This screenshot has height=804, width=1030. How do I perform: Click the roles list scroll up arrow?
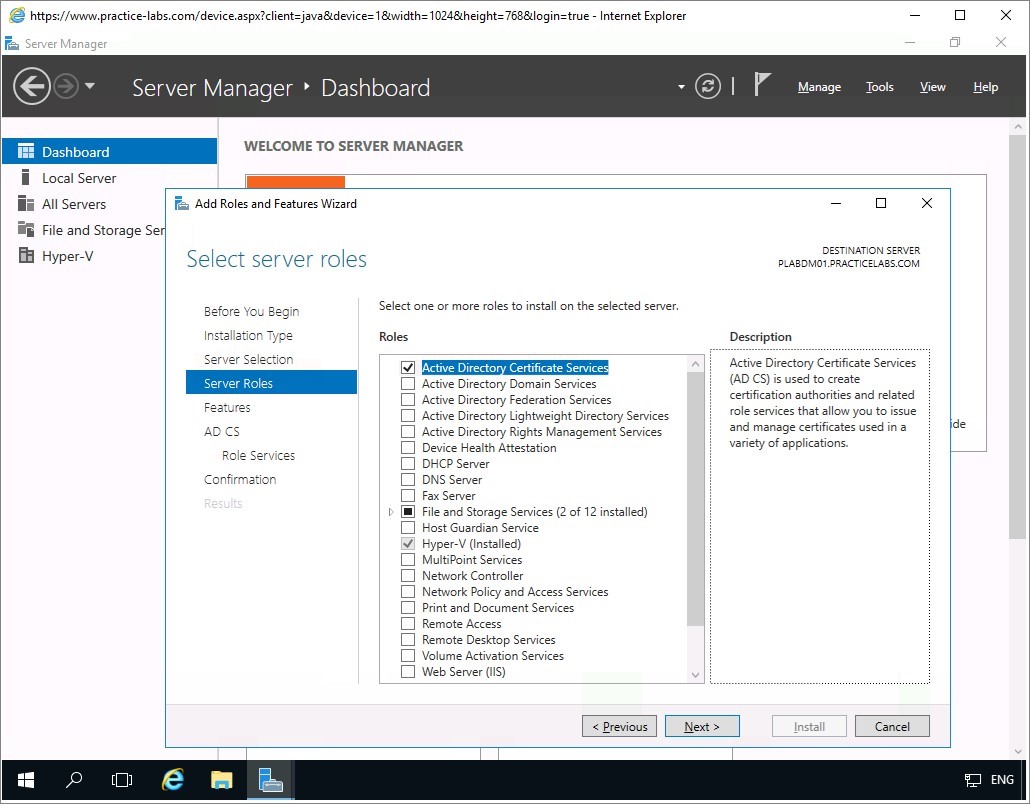(x=696, y=364)
